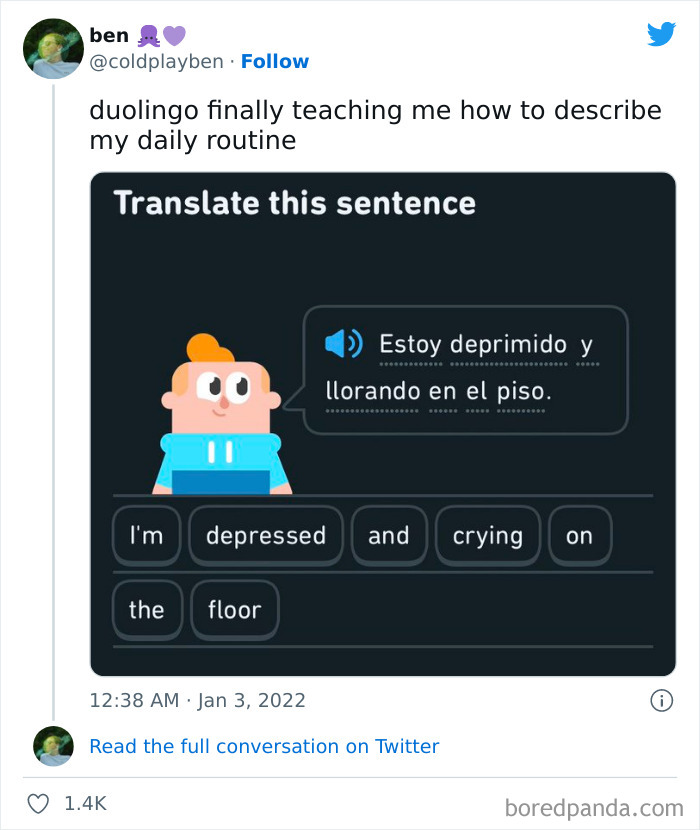Open 'Read the full conversation on Twitter'
The height and width of the screenshot is (830, 700).
[x=264, y=746]
